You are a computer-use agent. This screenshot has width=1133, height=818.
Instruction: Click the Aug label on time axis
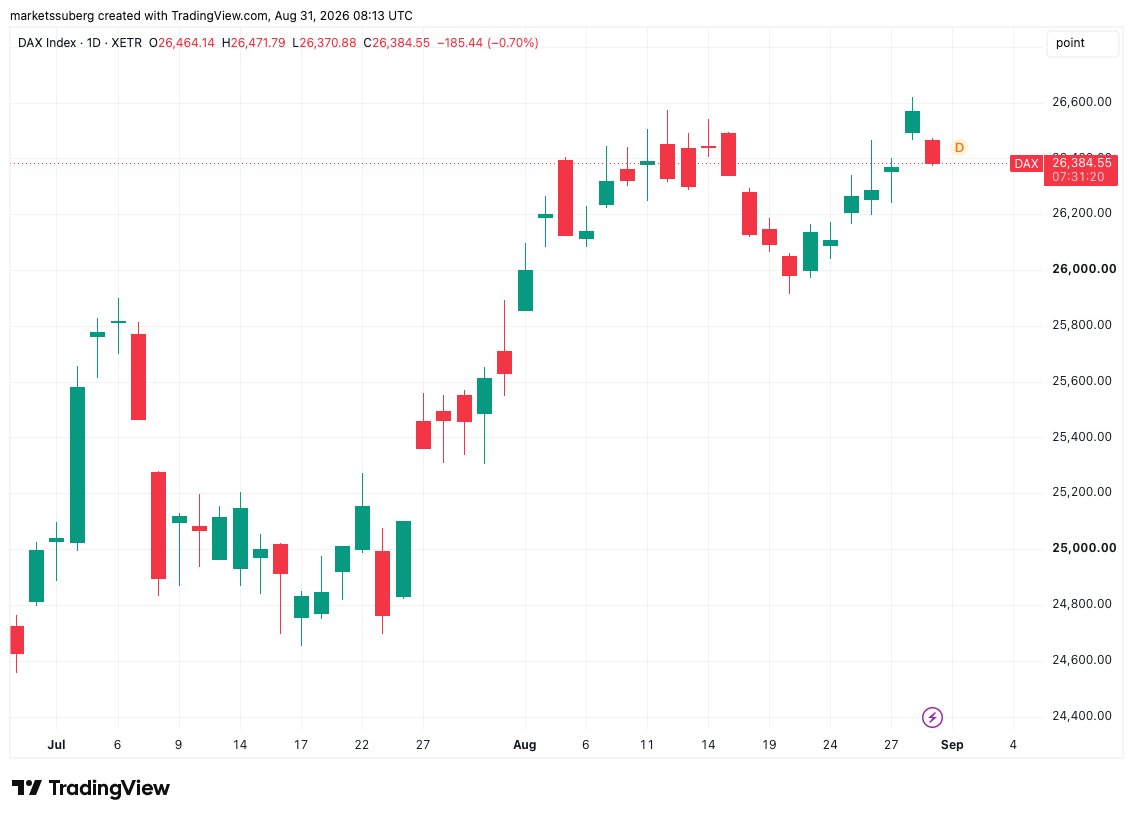click(525, 744)
